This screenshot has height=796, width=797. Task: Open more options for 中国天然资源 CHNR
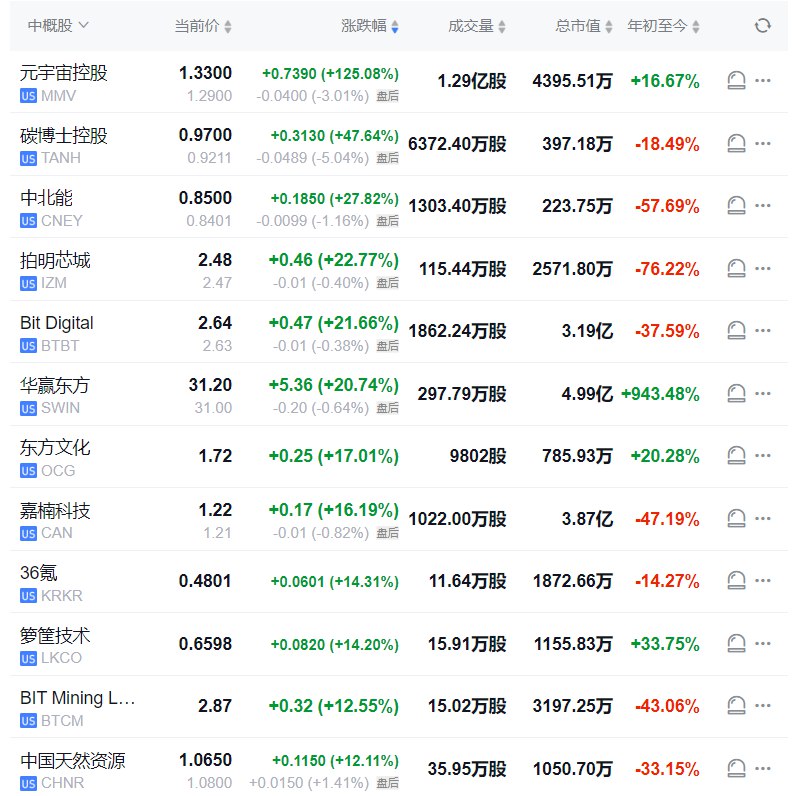point(762,769)
